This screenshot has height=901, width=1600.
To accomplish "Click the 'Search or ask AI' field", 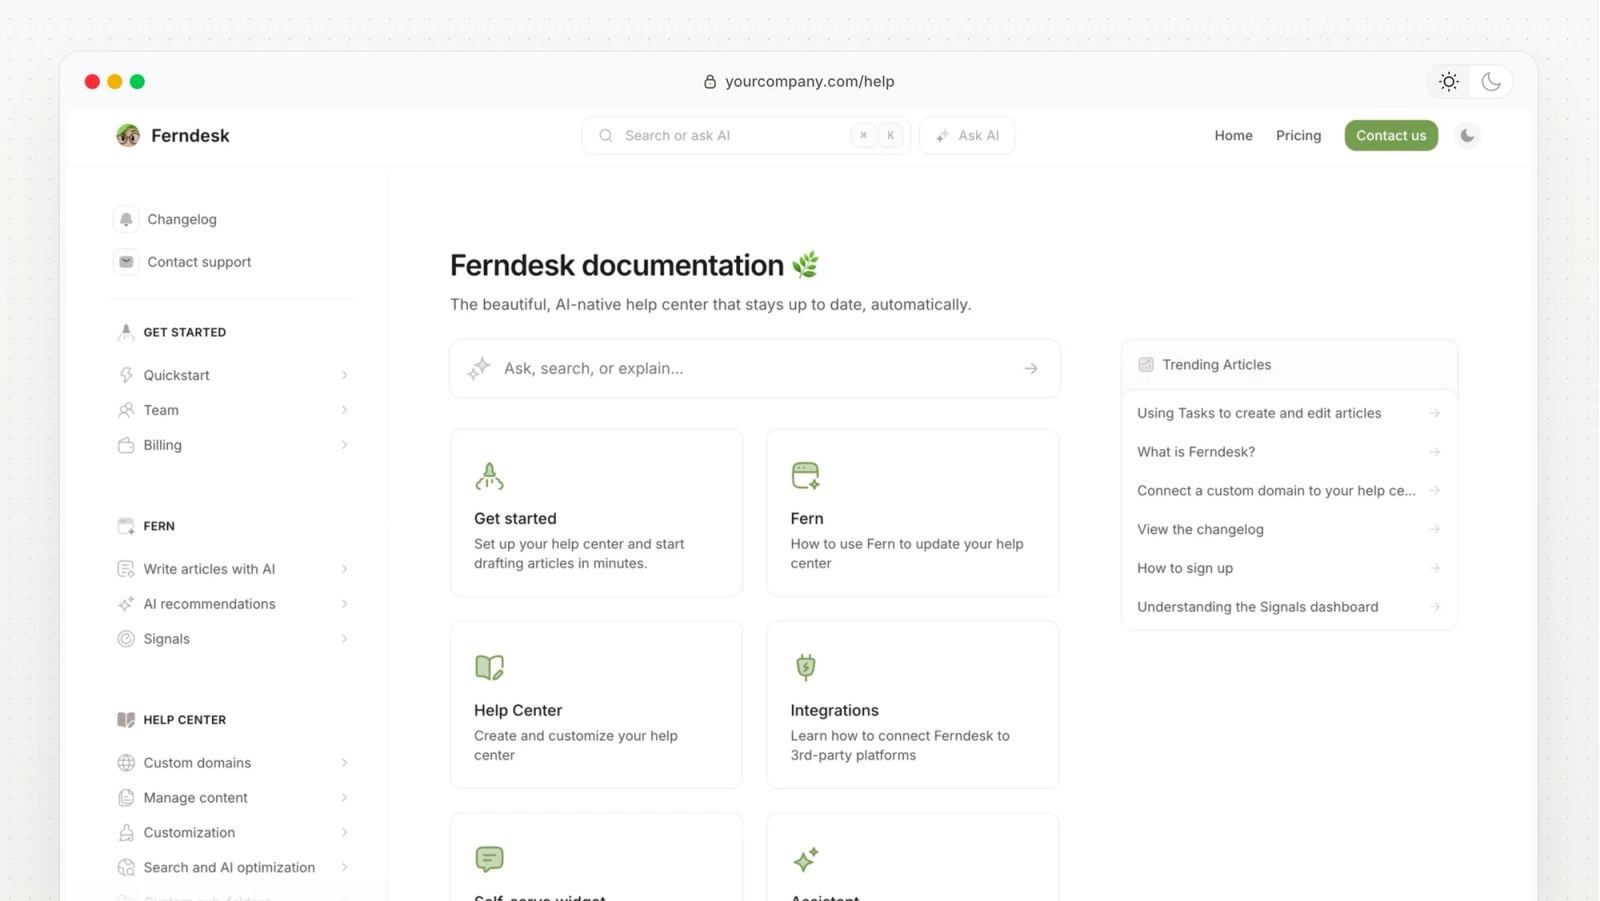I will pyautogui.click(x=746, y=136).
